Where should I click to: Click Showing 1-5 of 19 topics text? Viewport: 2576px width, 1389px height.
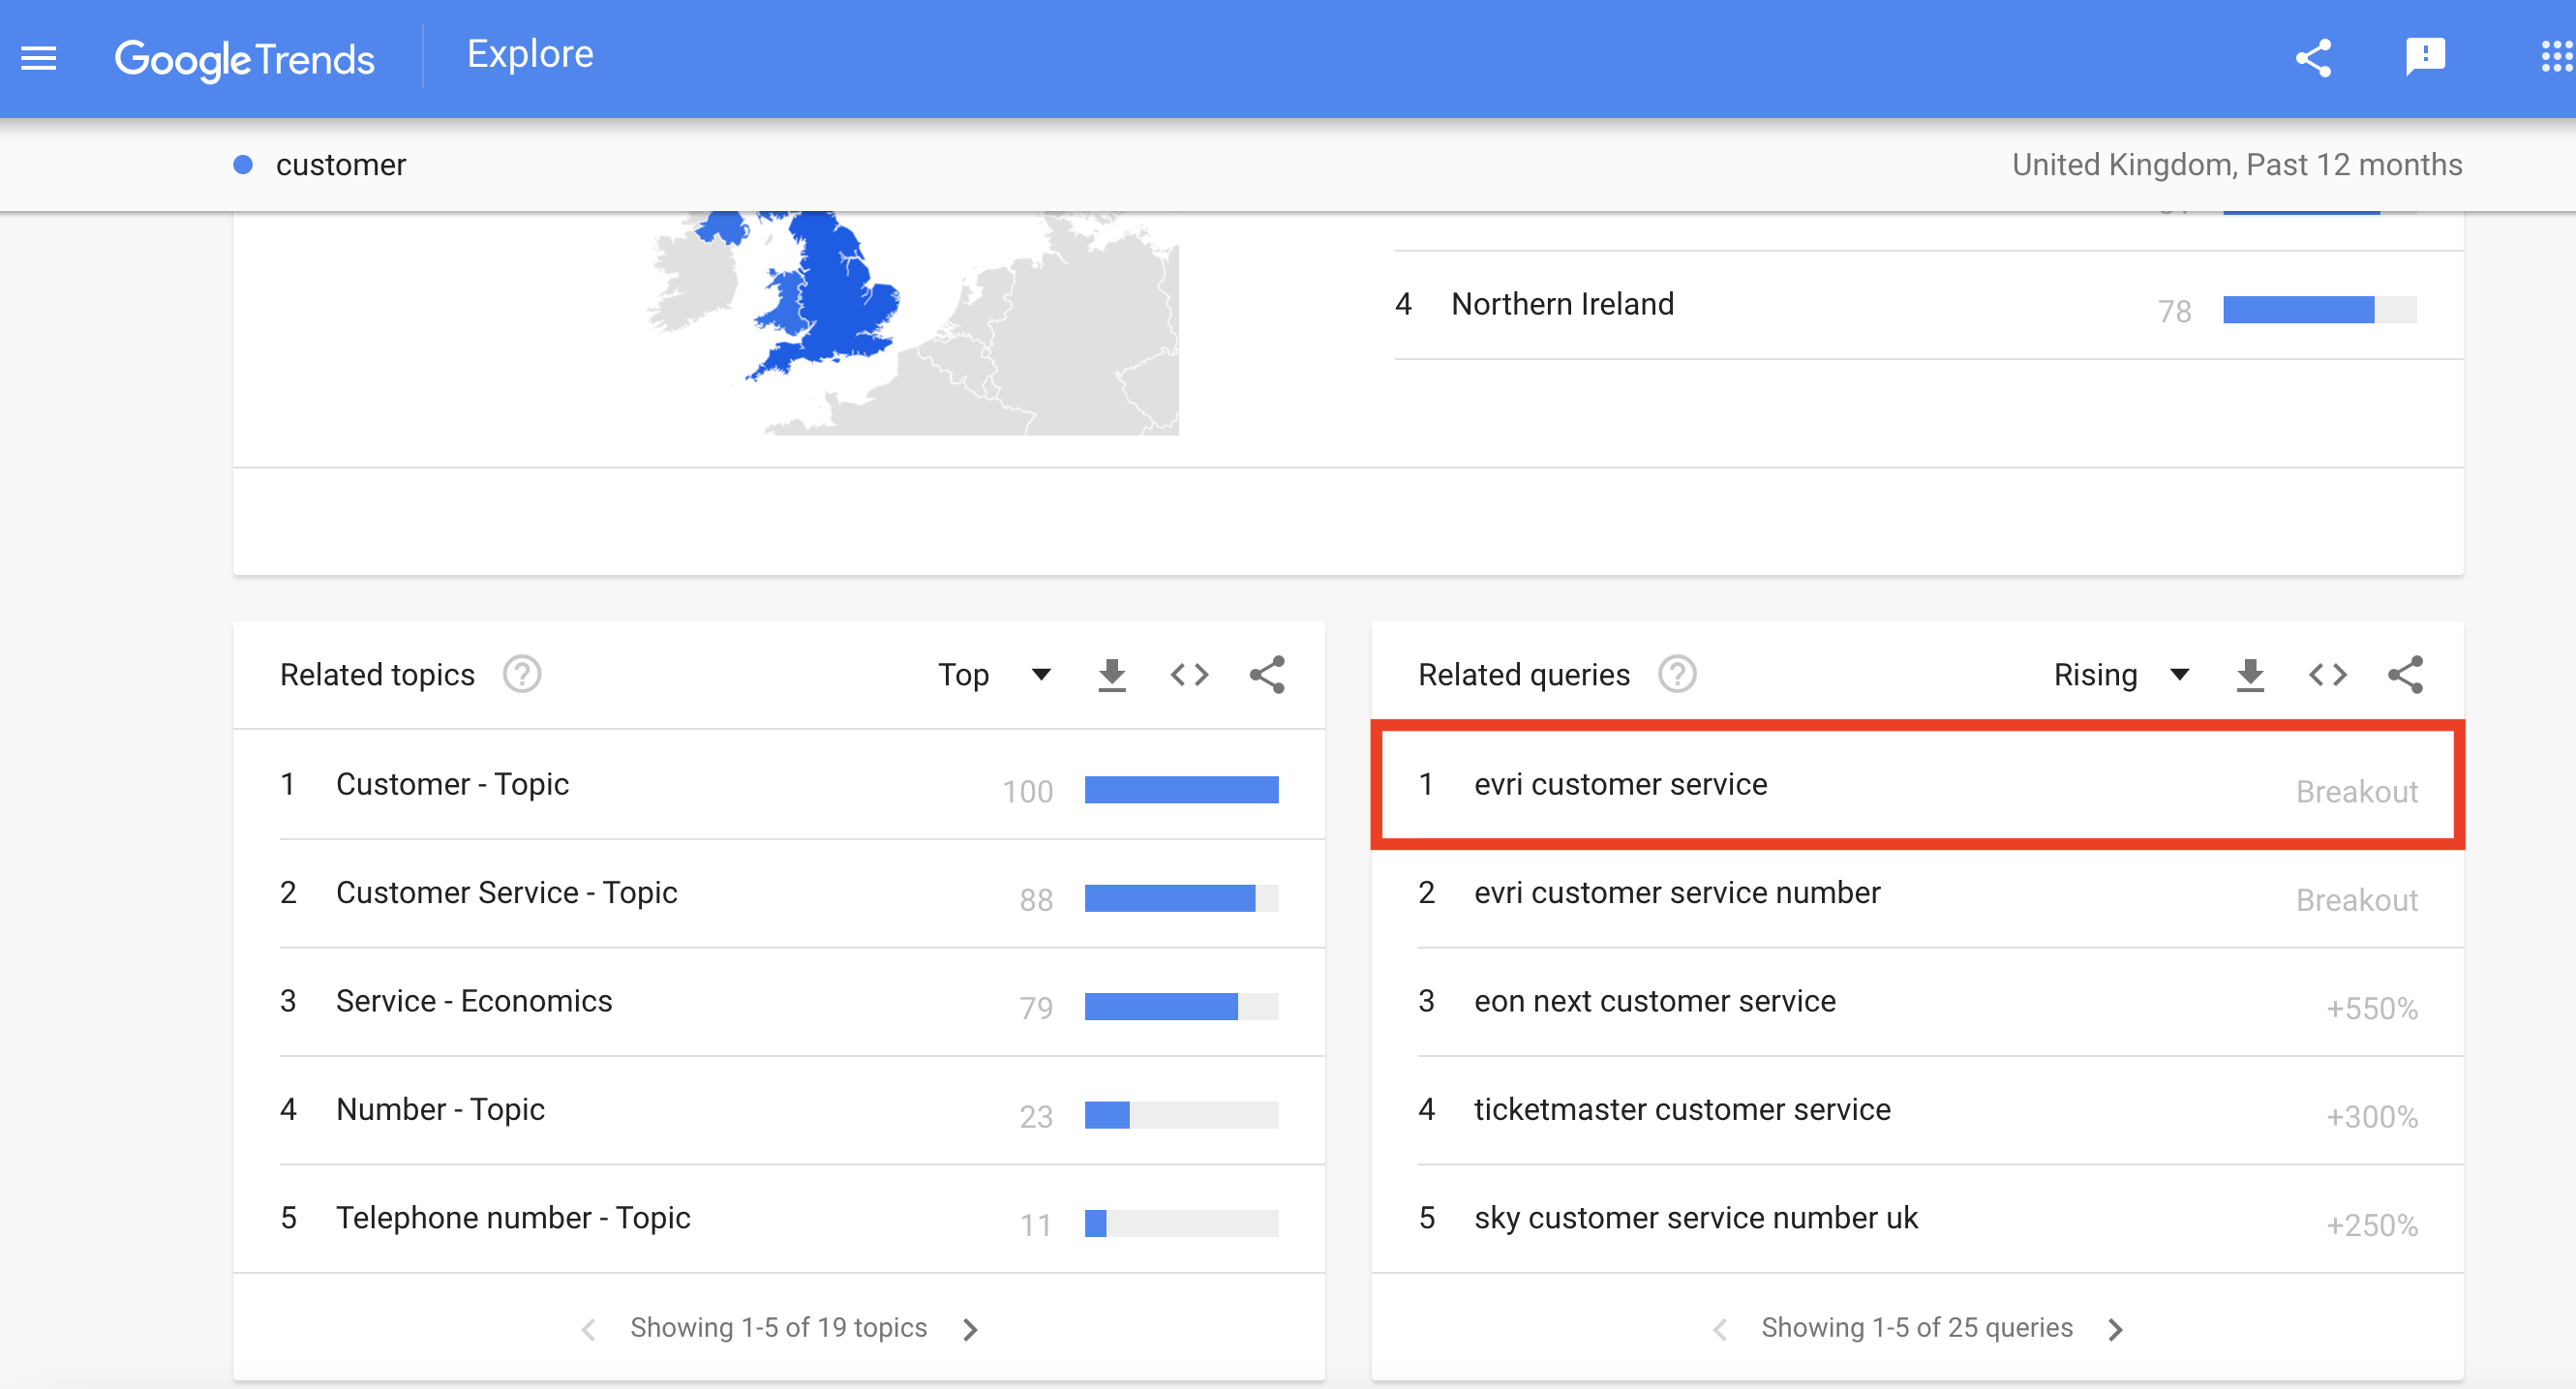[779, 1328]
